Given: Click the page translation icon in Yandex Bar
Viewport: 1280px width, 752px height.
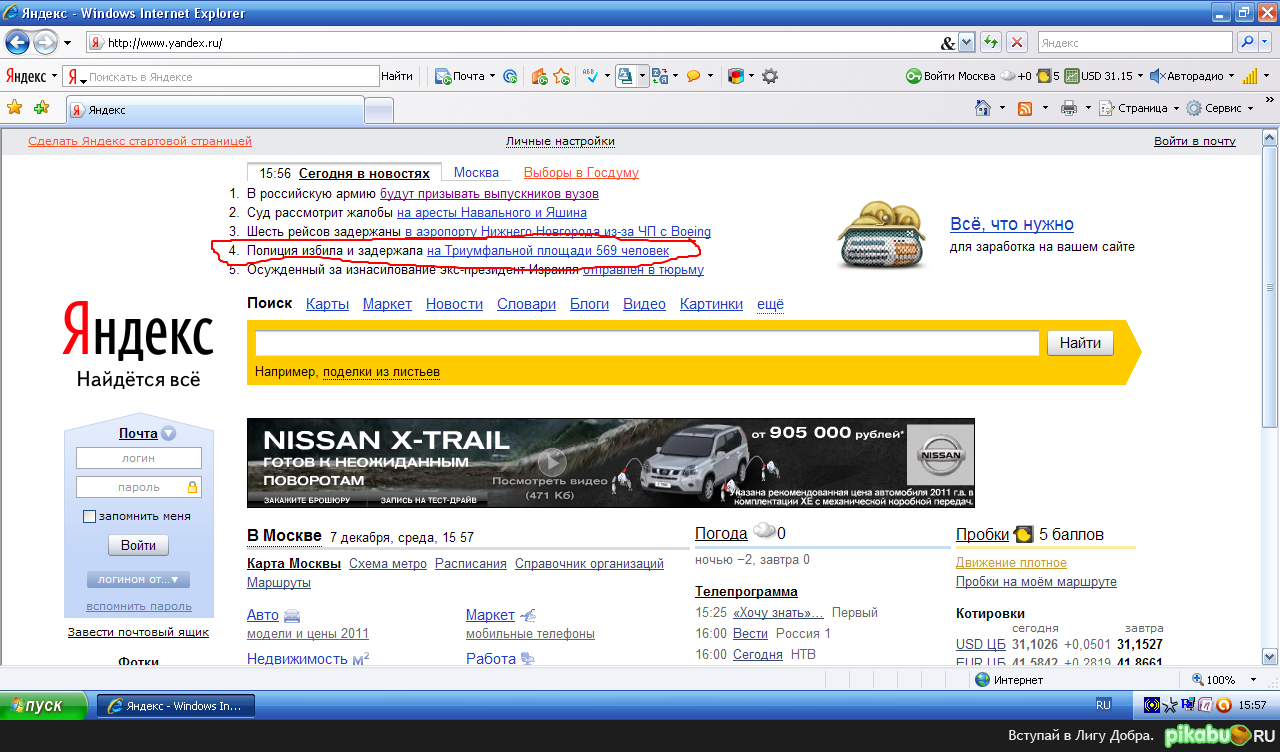Looking at the screenshot, I should tap(625, 76).
